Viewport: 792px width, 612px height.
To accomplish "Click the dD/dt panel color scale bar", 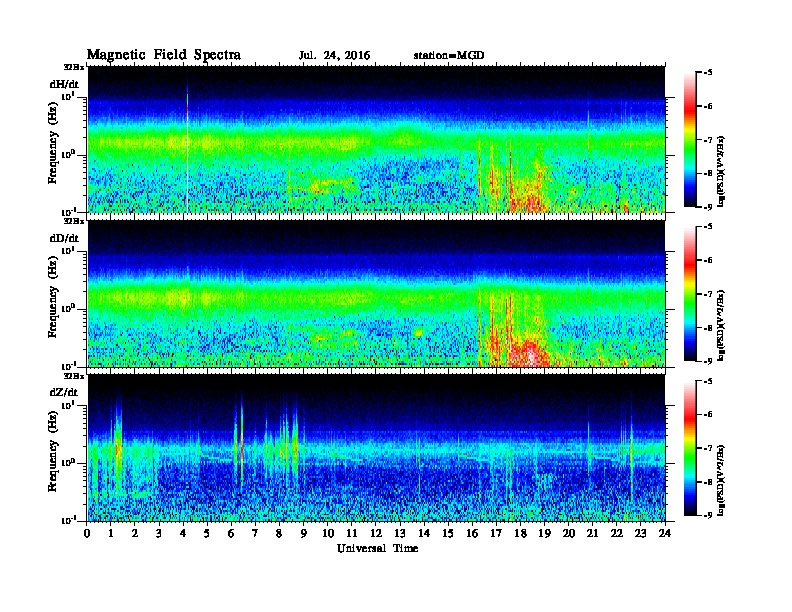I will tap(690, 294).
